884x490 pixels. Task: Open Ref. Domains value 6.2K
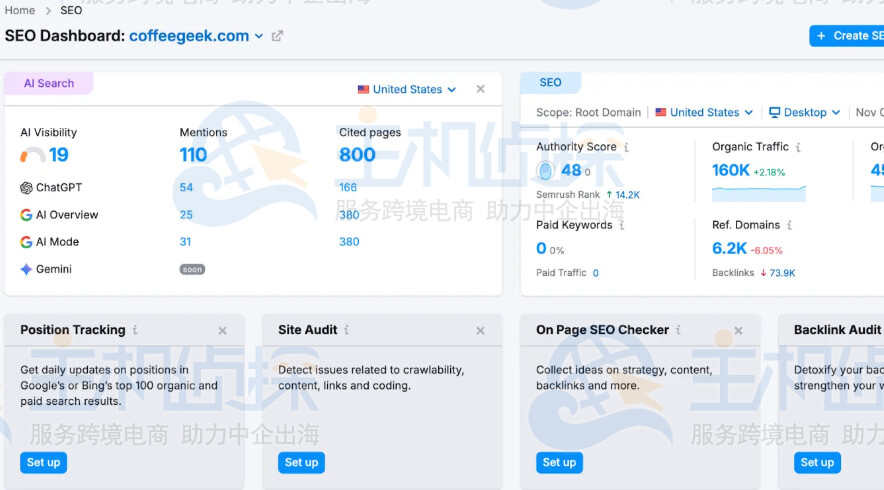(729, 248)
